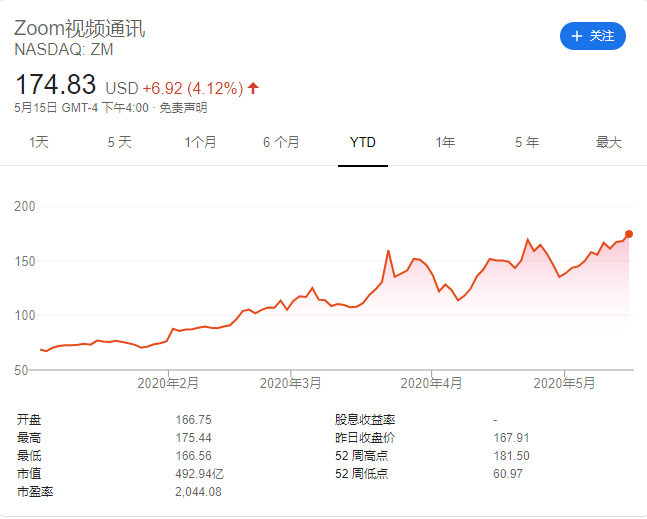Click the NASDAQ: ZM ticker label
This screenshot has width=647, height=519.
pyautogui.click(x=64, y=50)
